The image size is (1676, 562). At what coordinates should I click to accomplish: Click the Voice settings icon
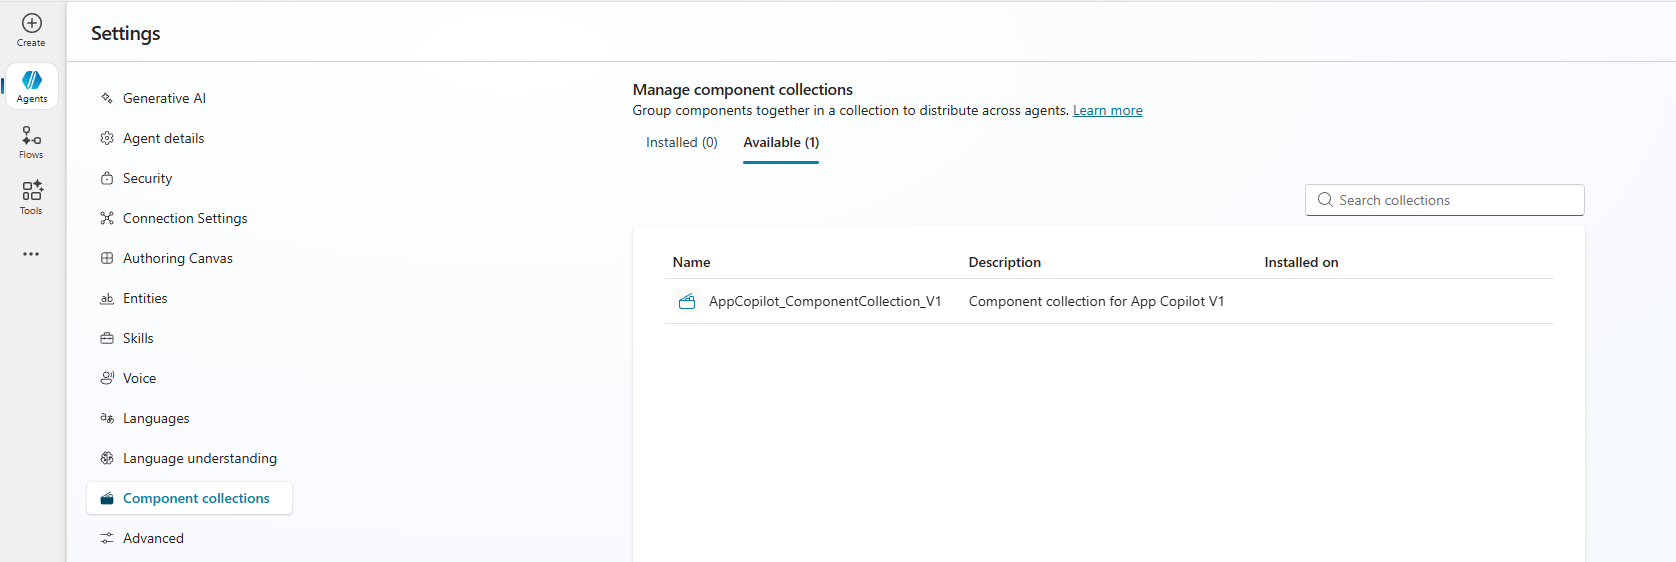click(x=107, y=378)
